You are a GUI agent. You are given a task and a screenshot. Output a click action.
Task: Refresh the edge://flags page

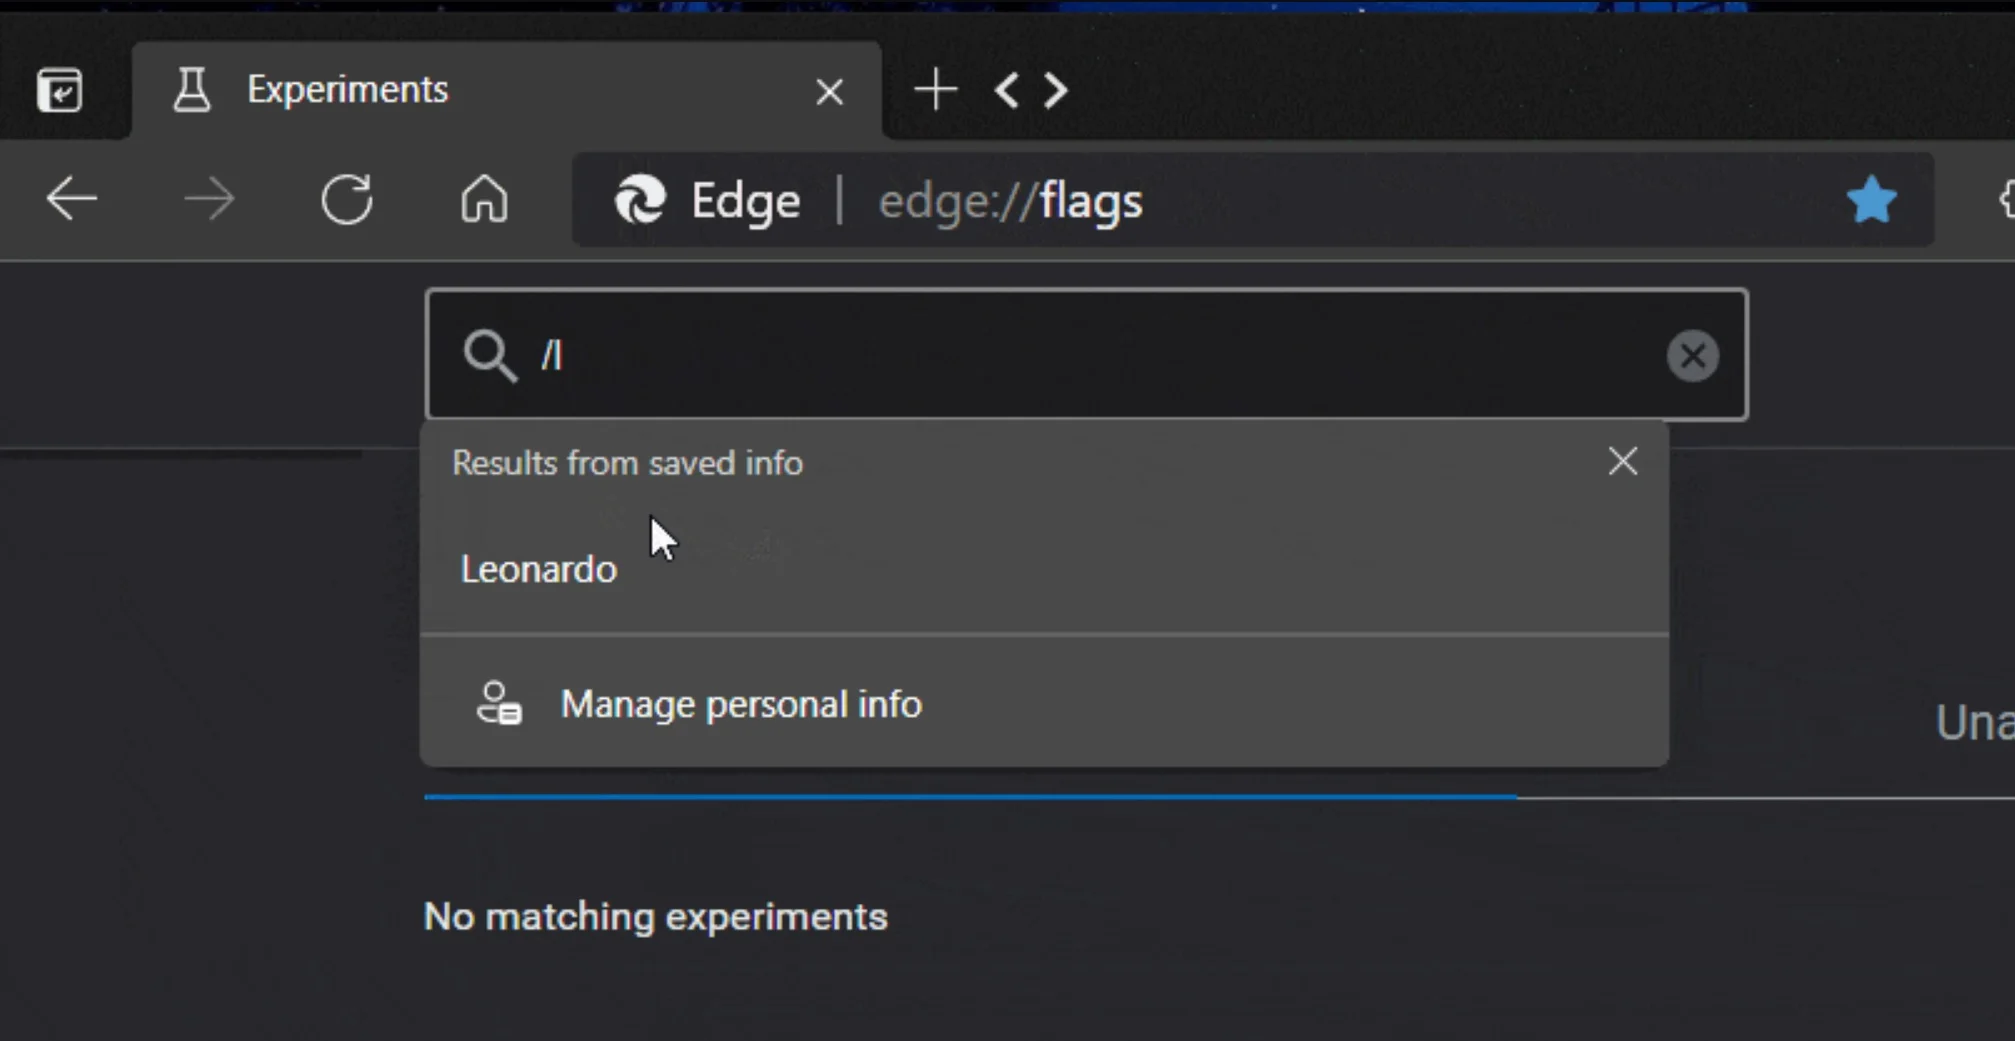[347, 199]
